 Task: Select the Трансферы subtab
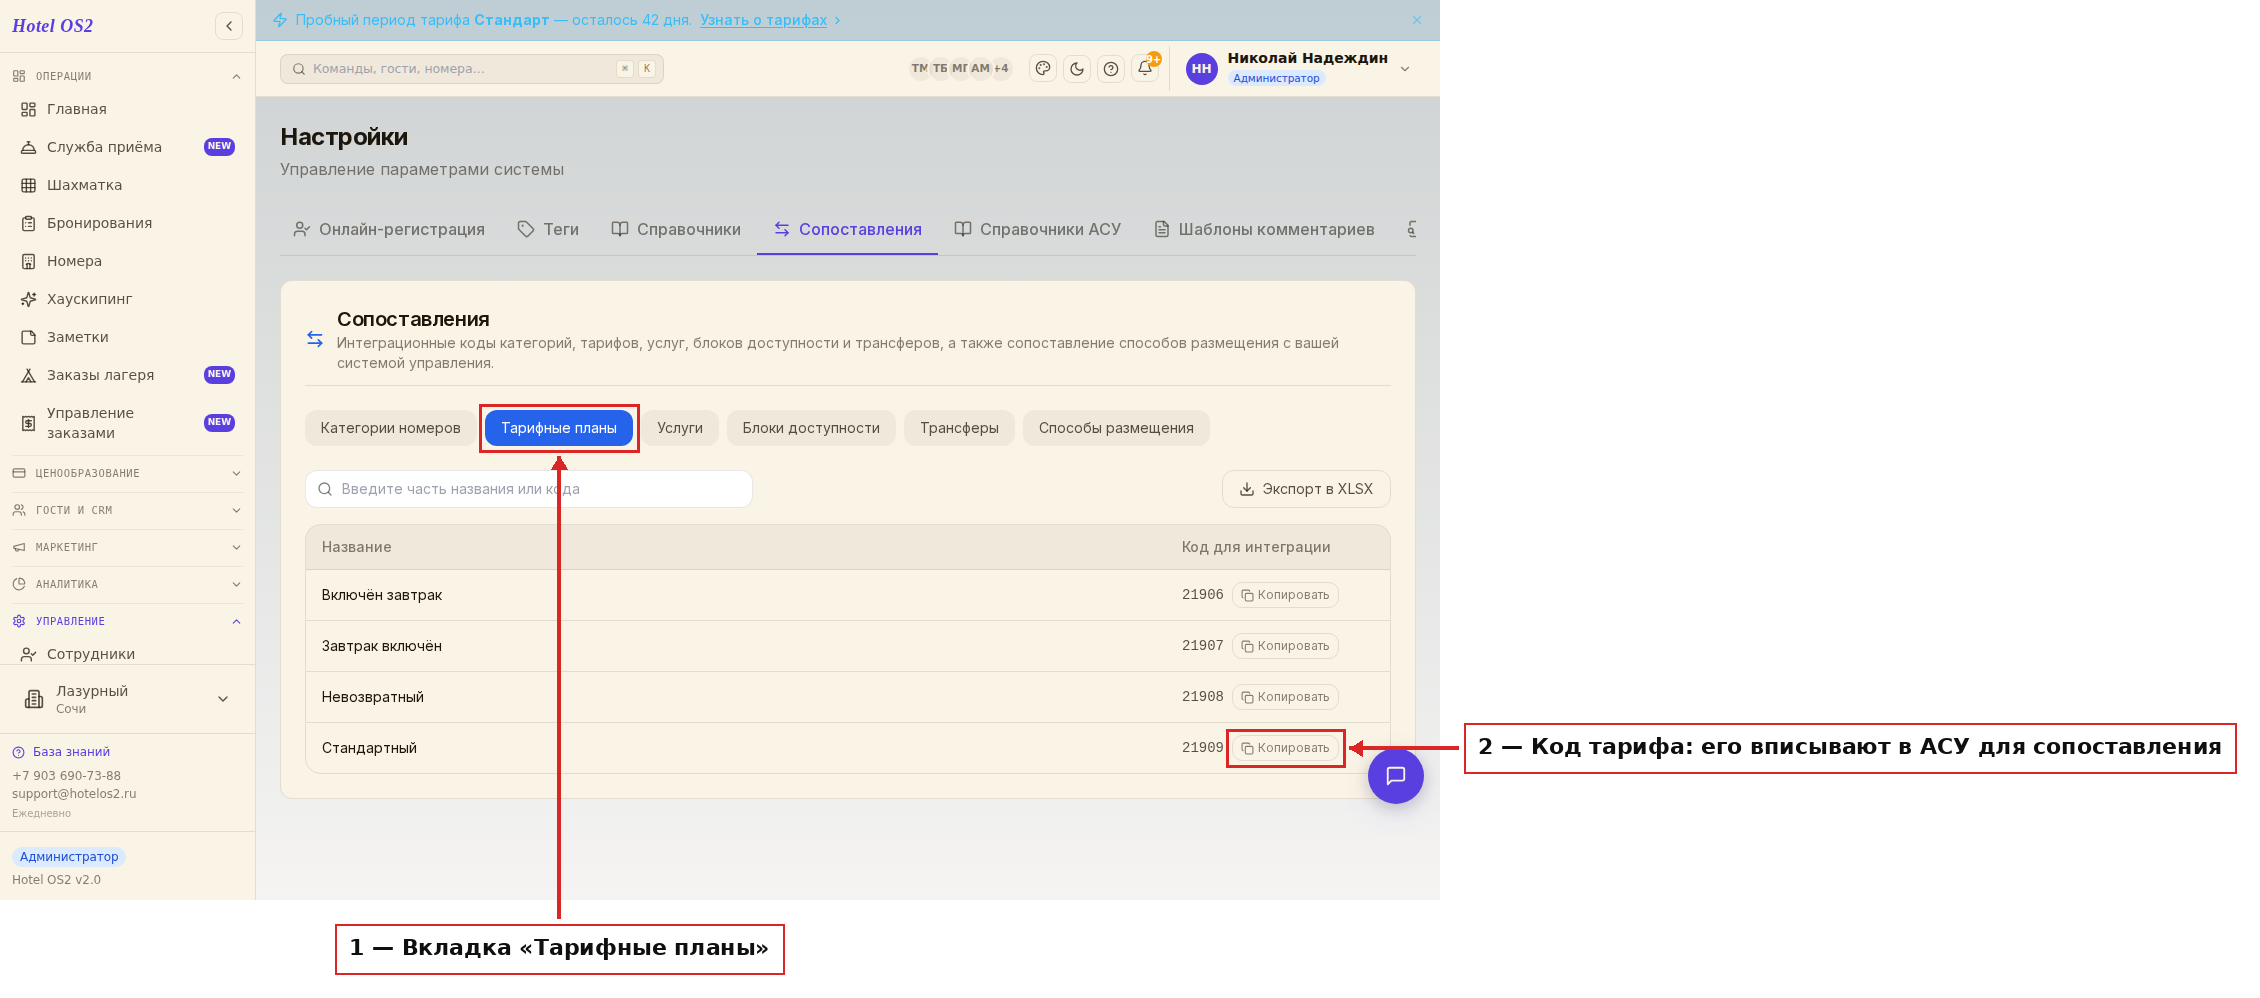coord(959,428)
